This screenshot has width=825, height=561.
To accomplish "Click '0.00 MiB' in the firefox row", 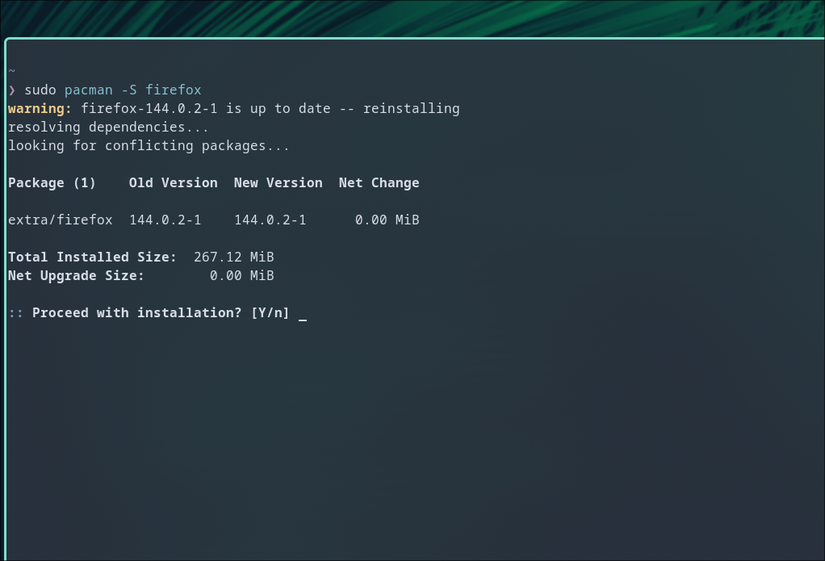I will coord(387,220).
